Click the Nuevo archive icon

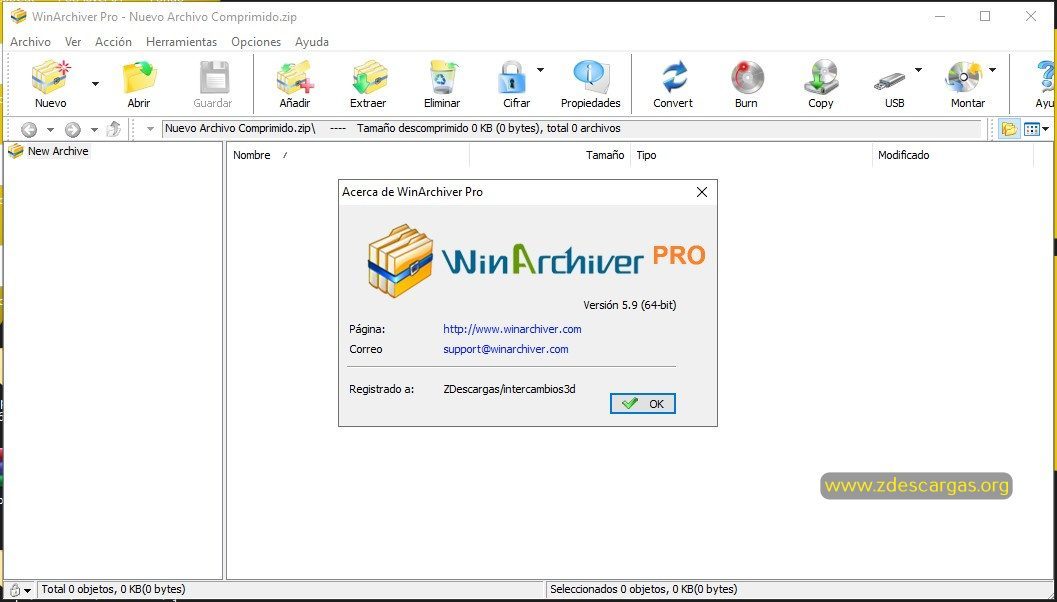[x=51, y=77]
